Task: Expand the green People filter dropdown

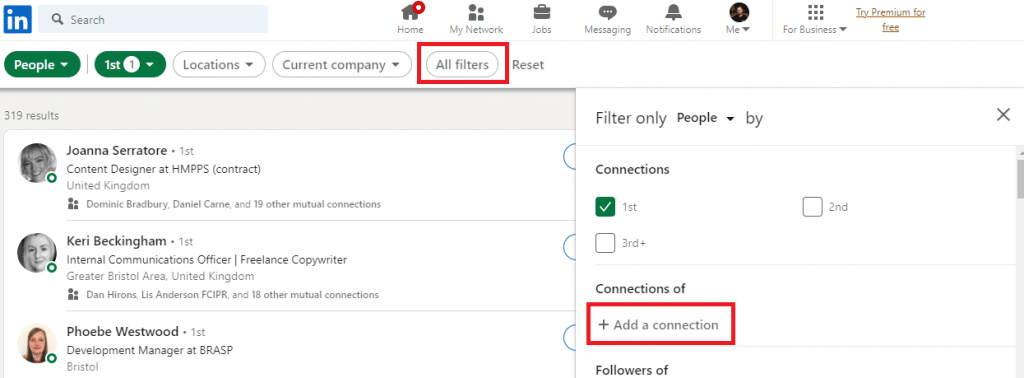Action: pos(42,65)
